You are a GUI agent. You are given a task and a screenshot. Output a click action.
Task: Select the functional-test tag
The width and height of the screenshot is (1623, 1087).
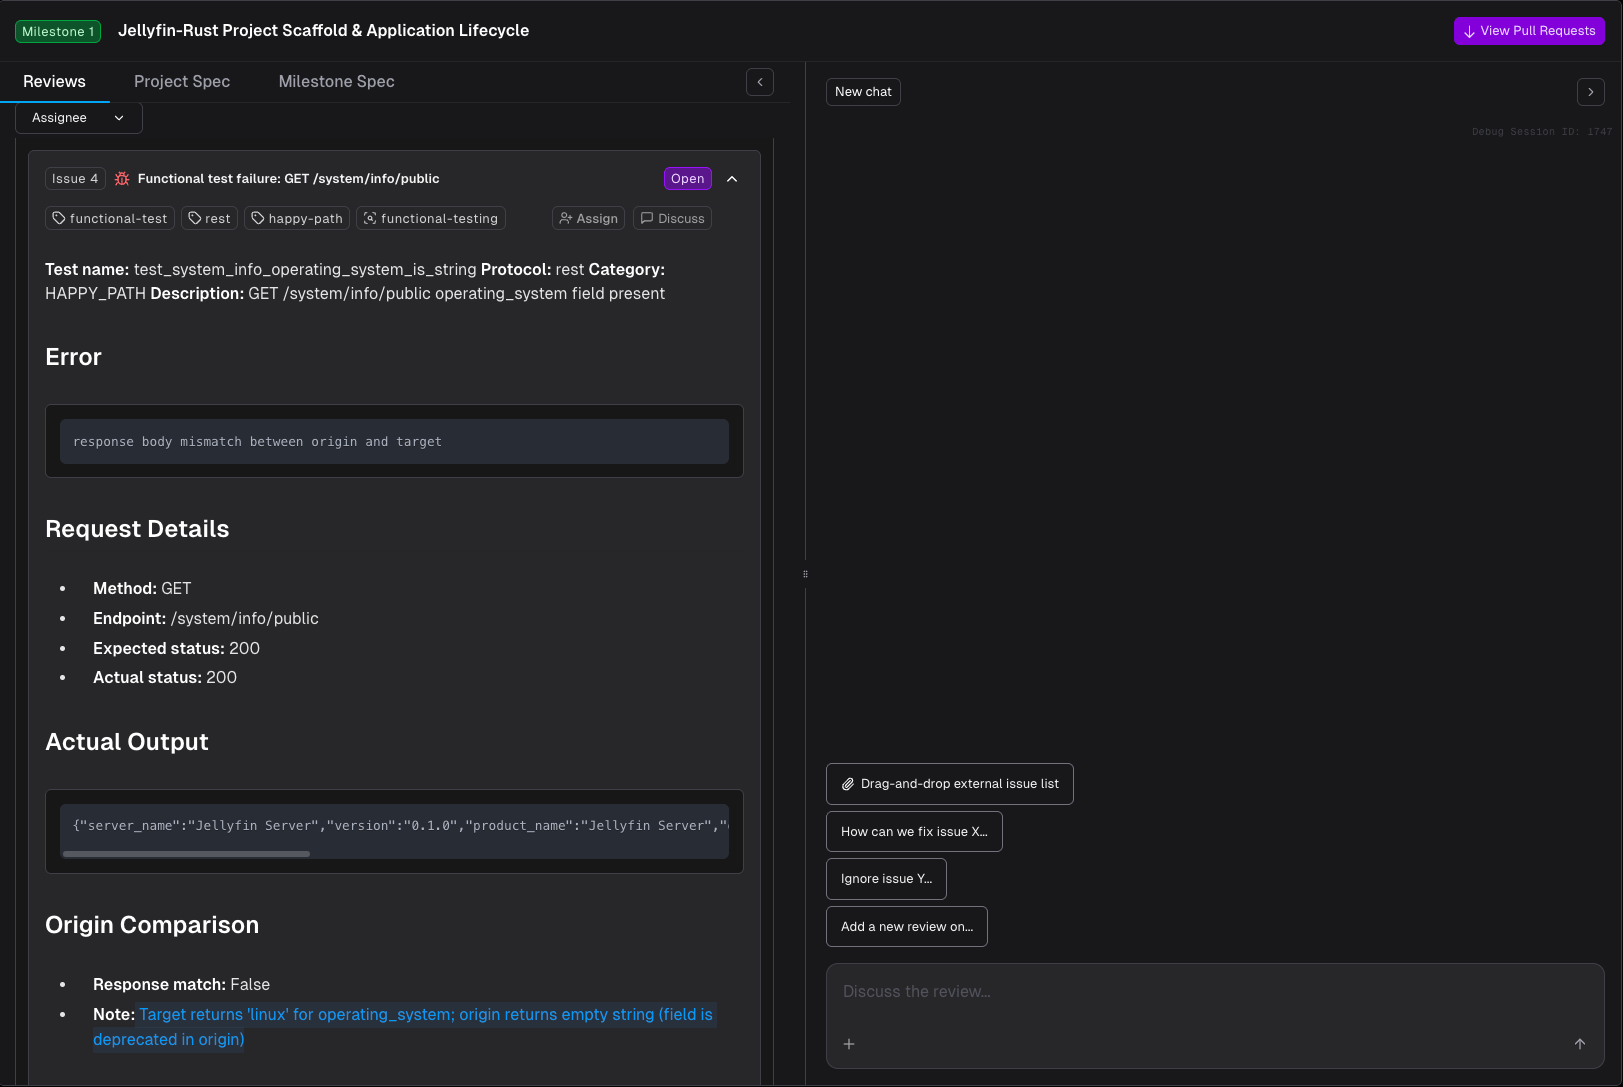point(110,218)
